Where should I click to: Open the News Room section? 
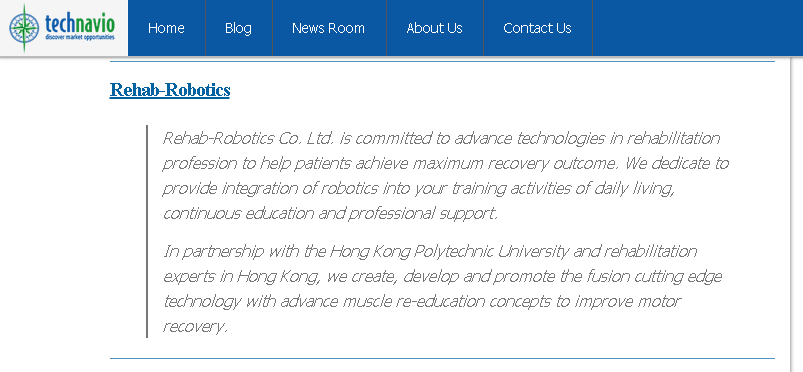(x=328, y=28)
